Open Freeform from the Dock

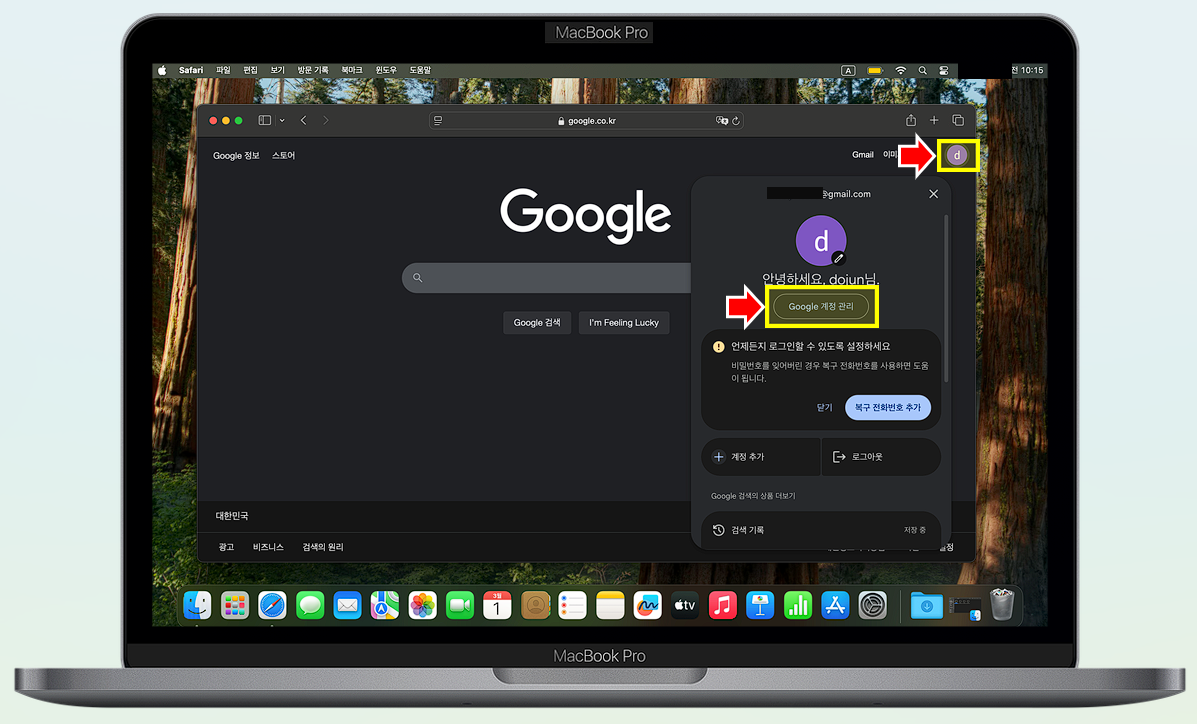[x=647, y=606]
